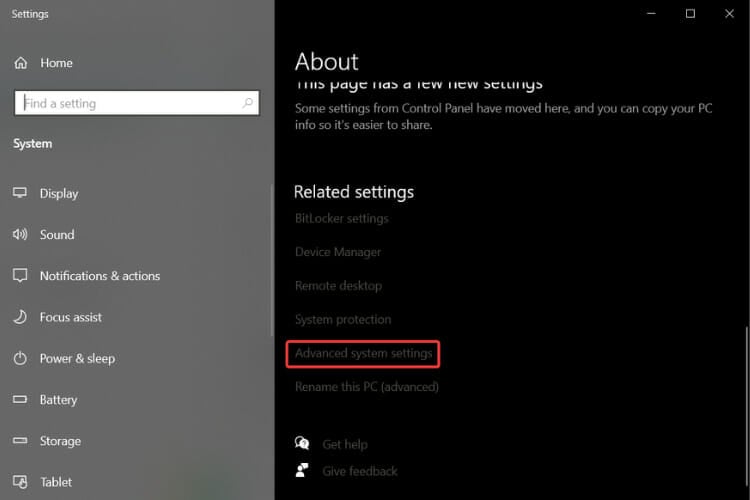Open System protection link
This screenshot has height=500, width=750.
coord(343,320)
